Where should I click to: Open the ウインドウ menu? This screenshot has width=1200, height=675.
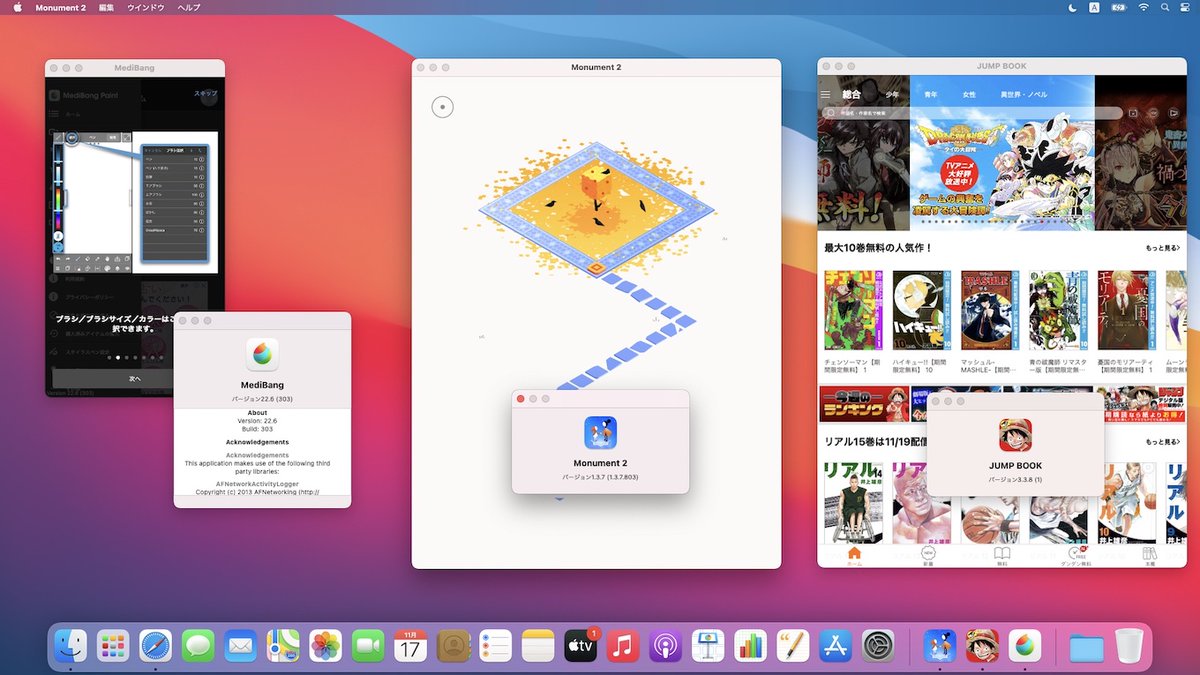pyautogui.click(x=146, y=7)
